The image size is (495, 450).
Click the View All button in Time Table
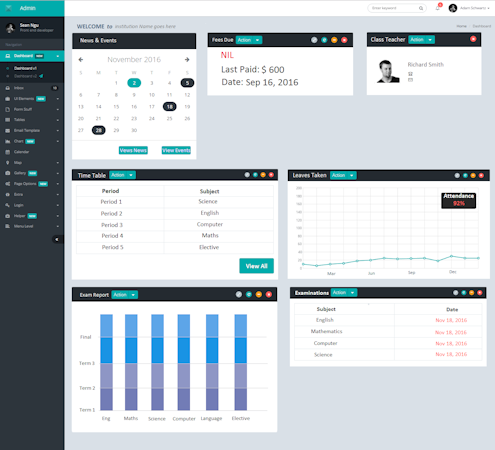256,266
